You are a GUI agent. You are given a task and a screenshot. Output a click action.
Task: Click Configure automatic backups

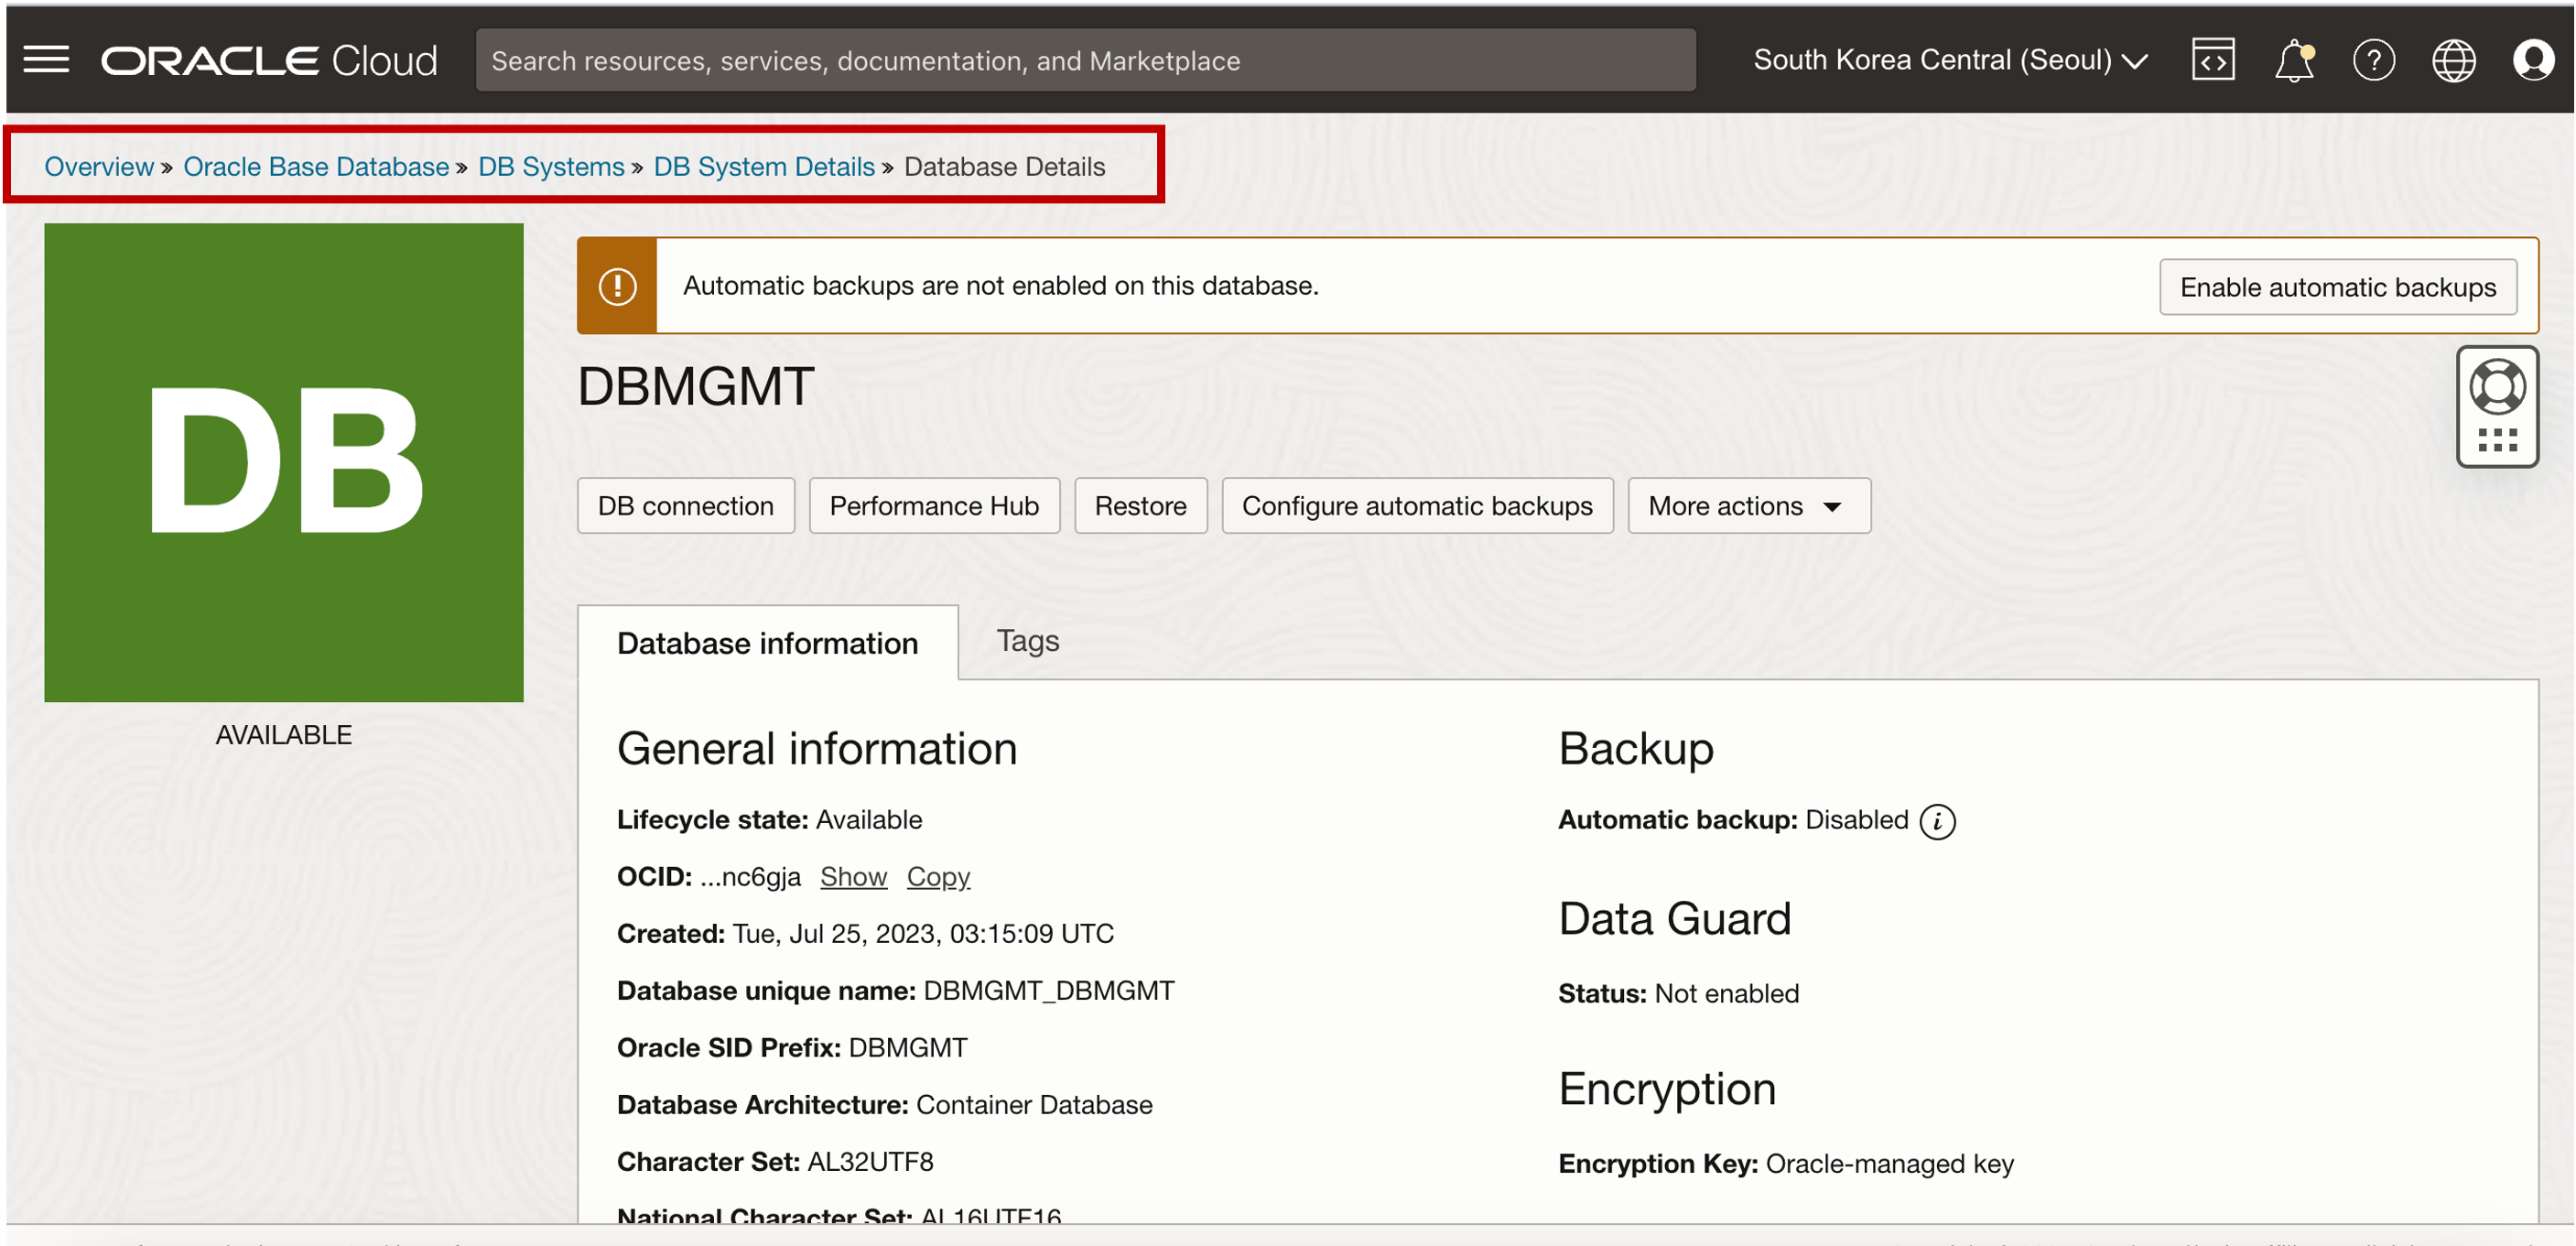click(x=1417, y=506)
